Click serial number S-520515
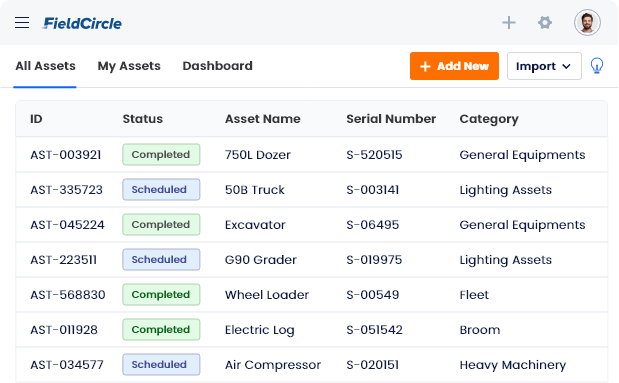Viewport: 619px width, 383px height. click(x=374, y=155)
